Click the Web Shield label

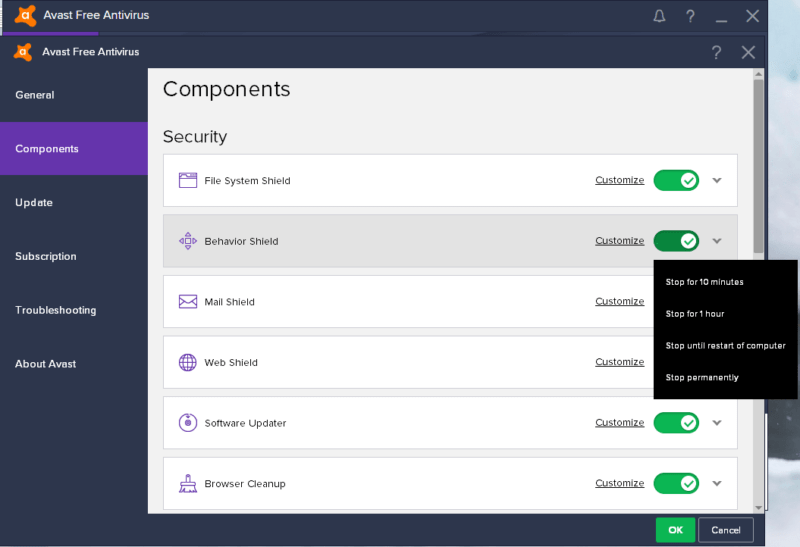(x=231, y=362)
